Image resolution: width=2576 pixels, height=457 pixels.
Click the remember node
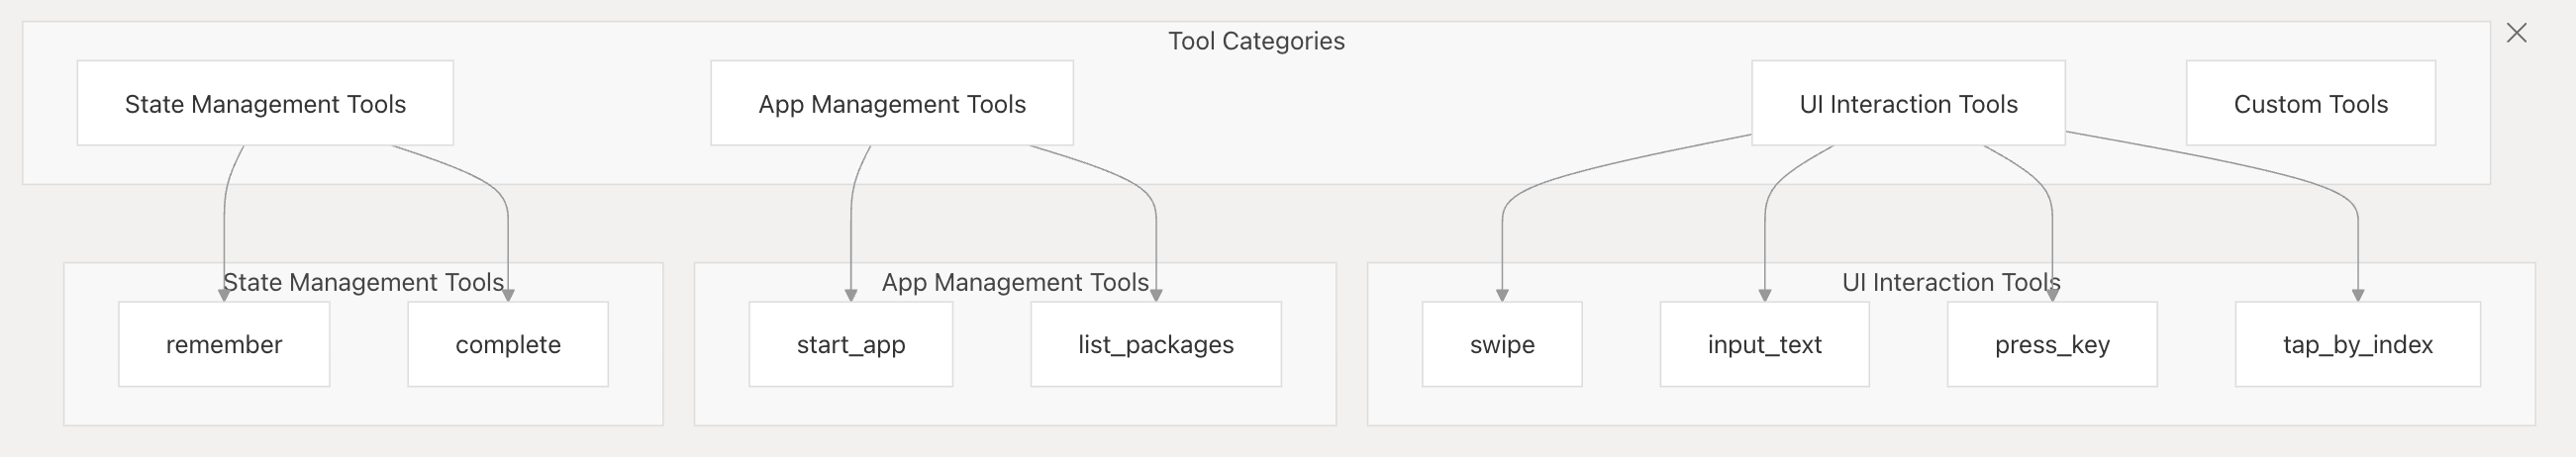pyautogui.click(x=224, y=345)
